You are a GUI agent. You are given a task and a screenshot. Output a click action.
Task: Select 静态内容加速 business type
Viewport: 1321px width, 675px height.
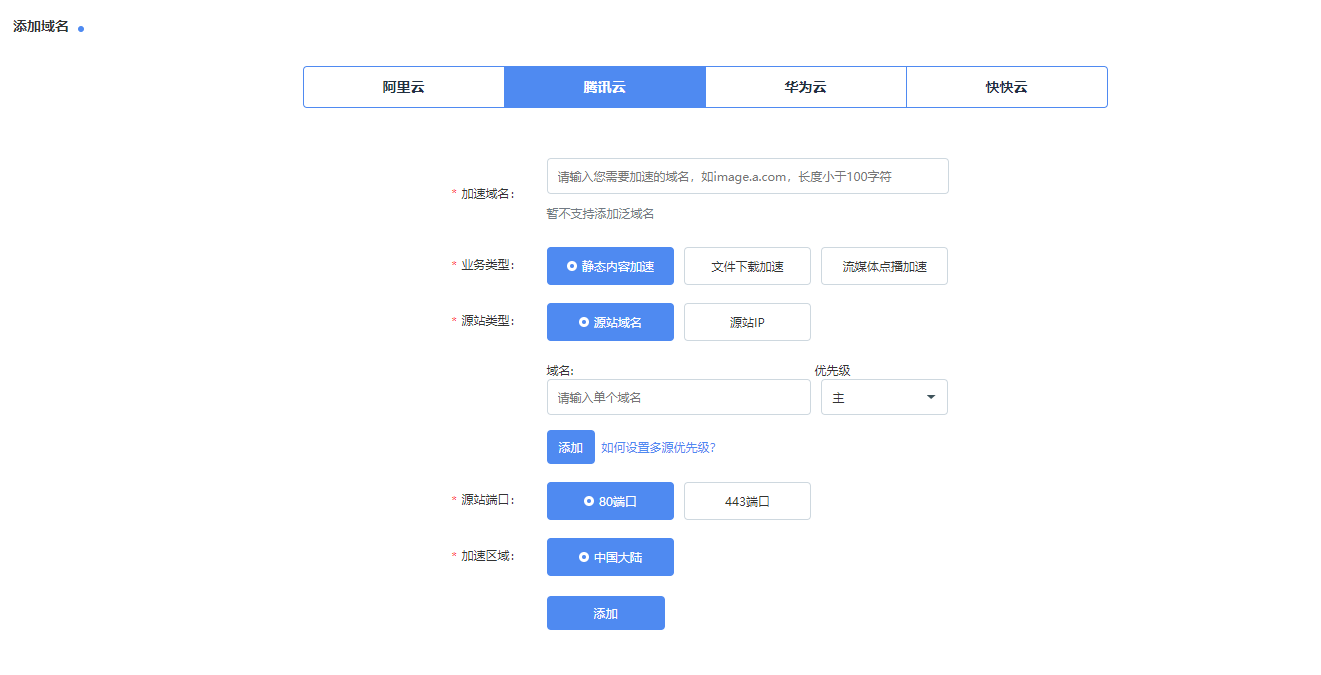coord(610,266)
